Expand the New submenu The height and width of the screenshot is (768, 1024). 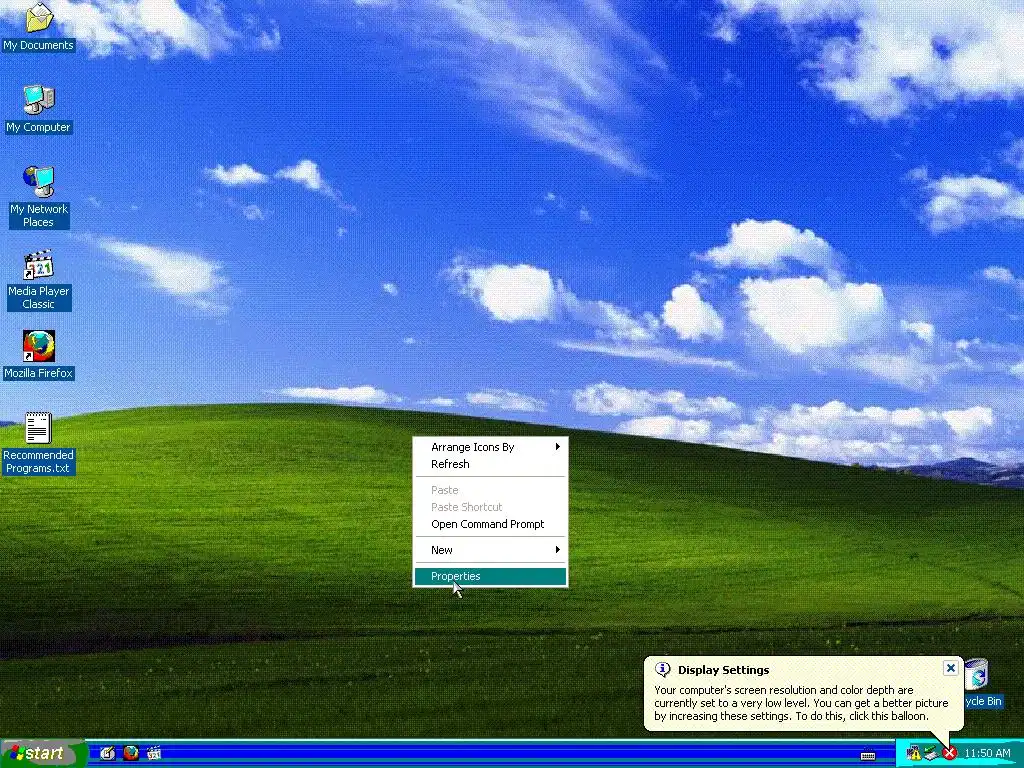pos(490,551)
